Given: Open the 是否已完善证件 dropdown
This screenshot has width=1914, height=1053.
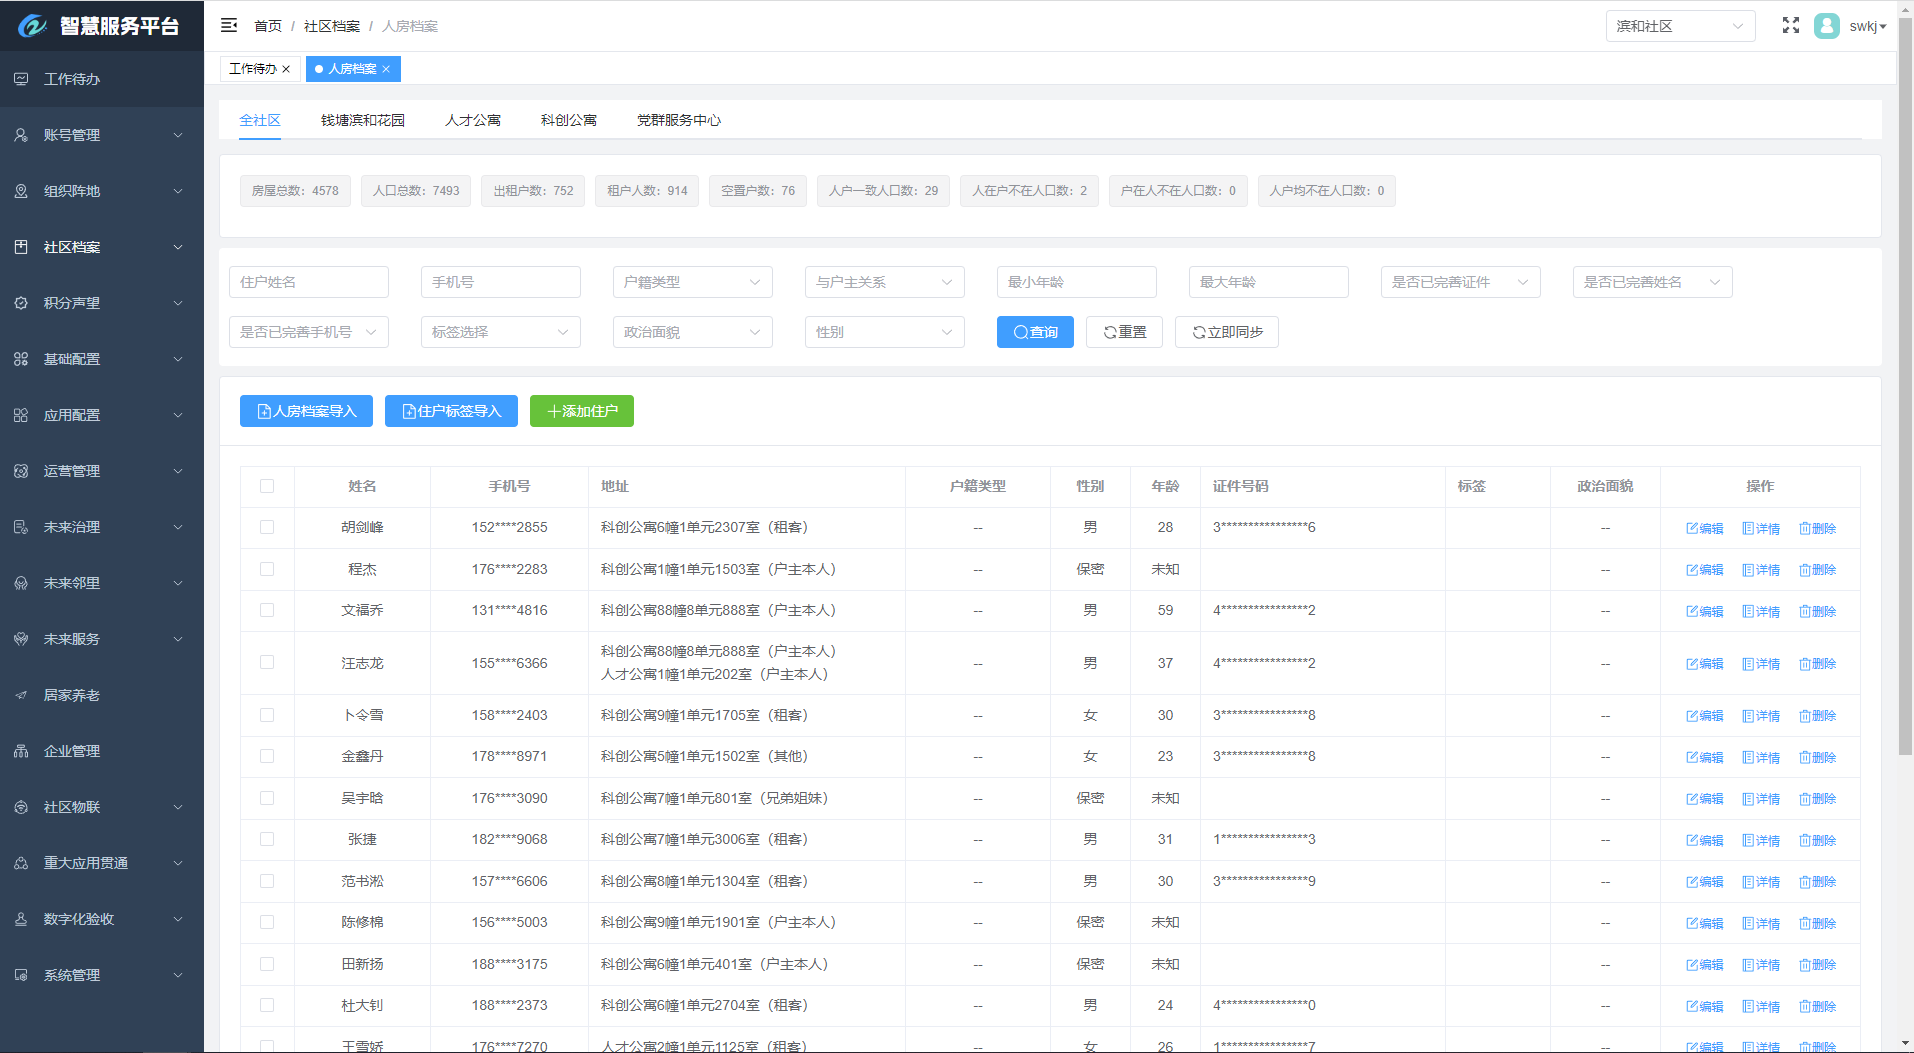Looking at the screenshot, I should point(1461,282).
